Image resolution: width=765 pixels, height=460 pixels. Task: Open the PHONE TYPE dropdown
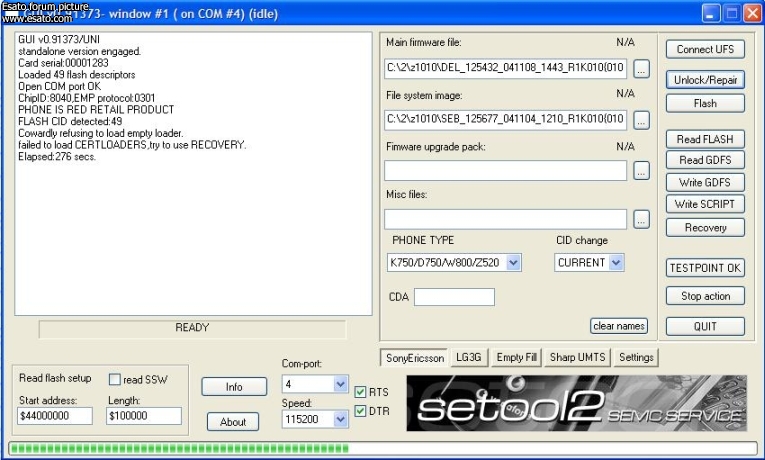[x=513, y=262]
